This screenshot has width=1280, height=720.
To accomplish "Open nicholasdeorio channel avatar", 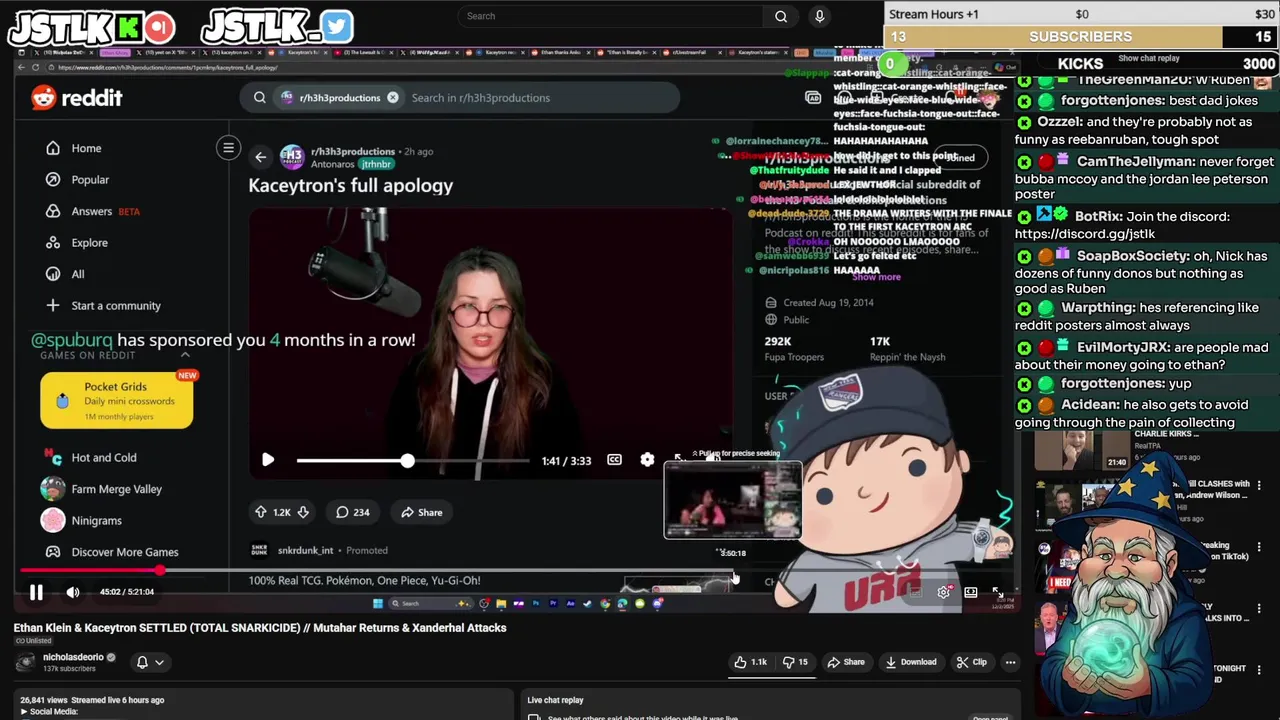I will click(25, 662).
